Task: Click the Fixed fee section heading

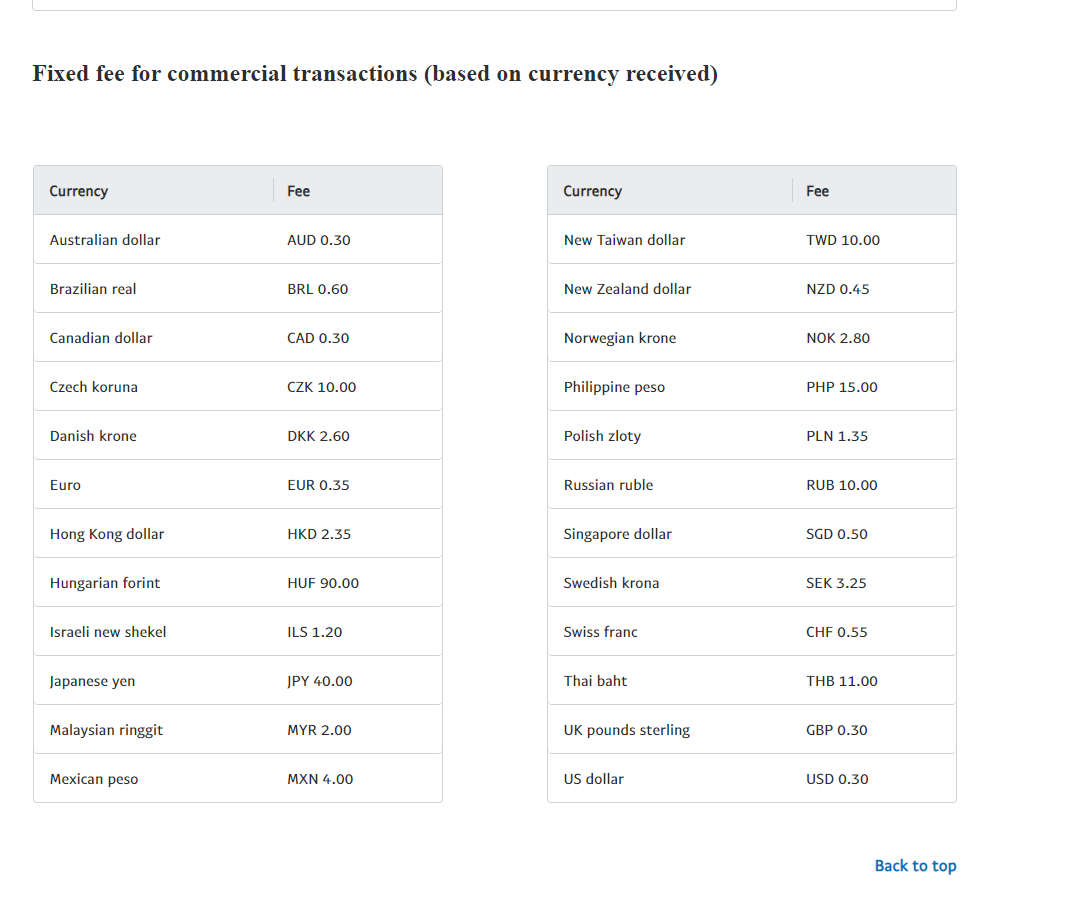Action: [x=375, y=74]
